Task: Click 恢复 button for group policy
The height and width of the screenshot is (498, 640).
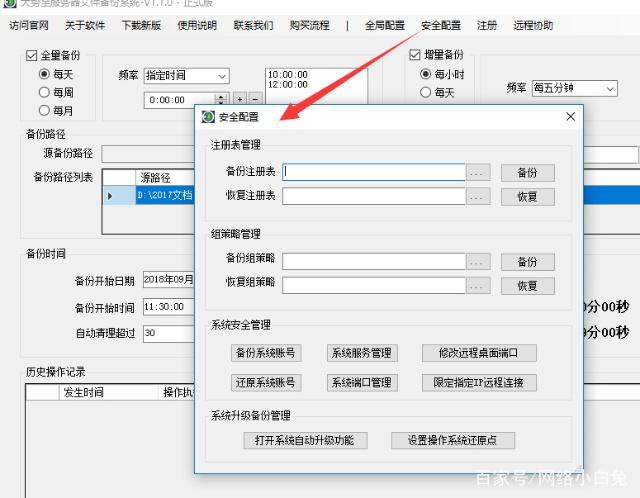Action: (528, 286)
